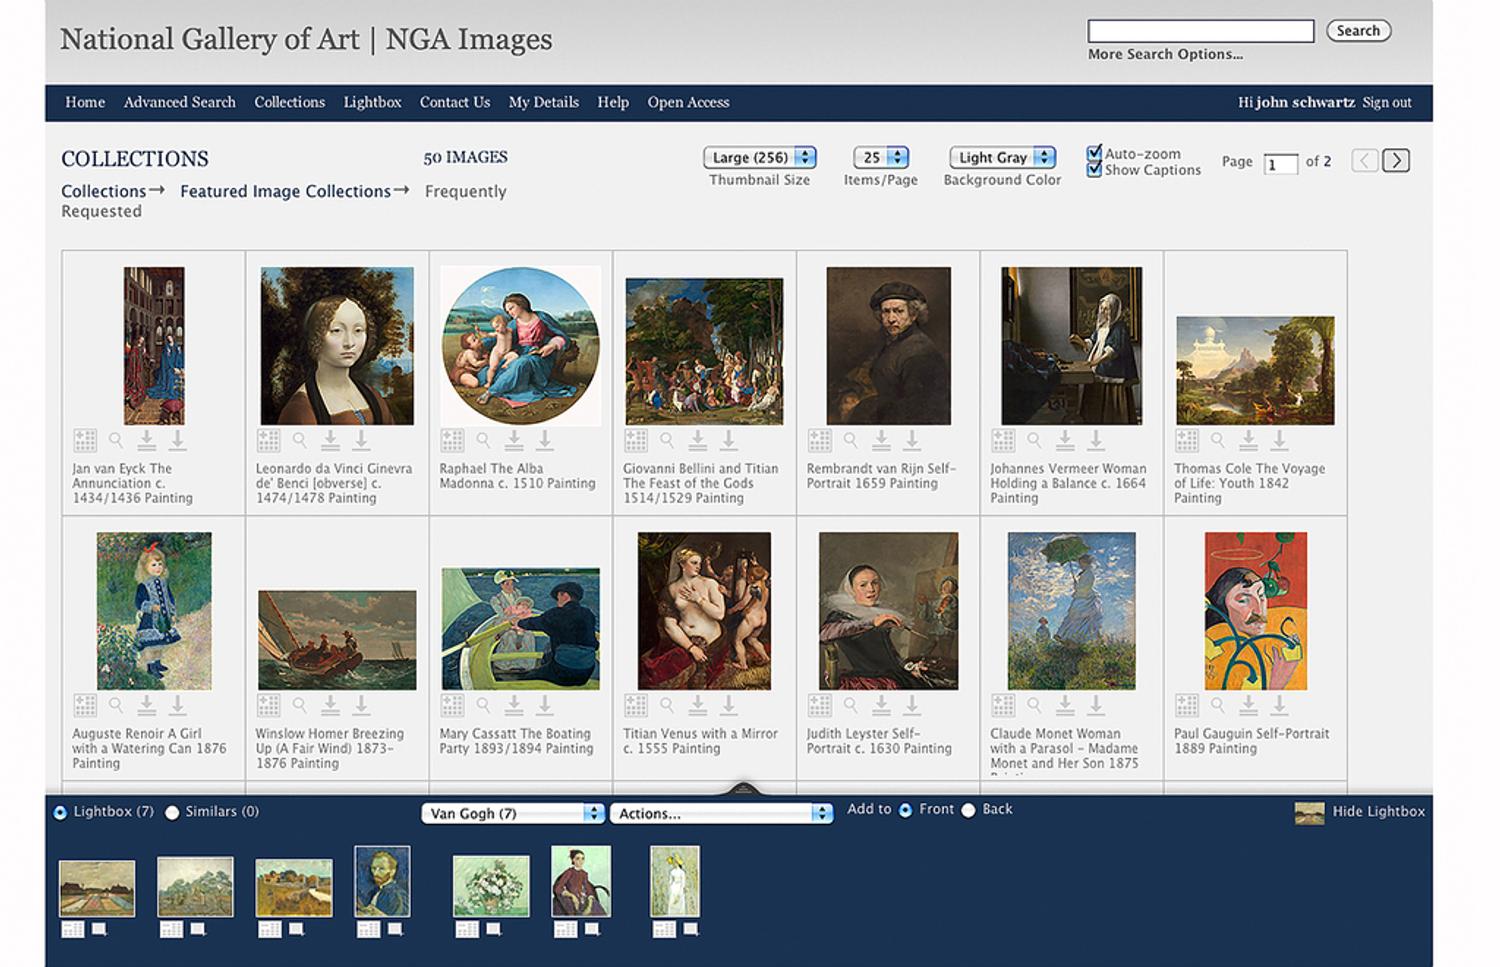Viewport: 1500px width, 967px height.
Task: Click double-bar download icon under Vermeer Woman Holding a Balance
Action: click(x=1065, y=440)
